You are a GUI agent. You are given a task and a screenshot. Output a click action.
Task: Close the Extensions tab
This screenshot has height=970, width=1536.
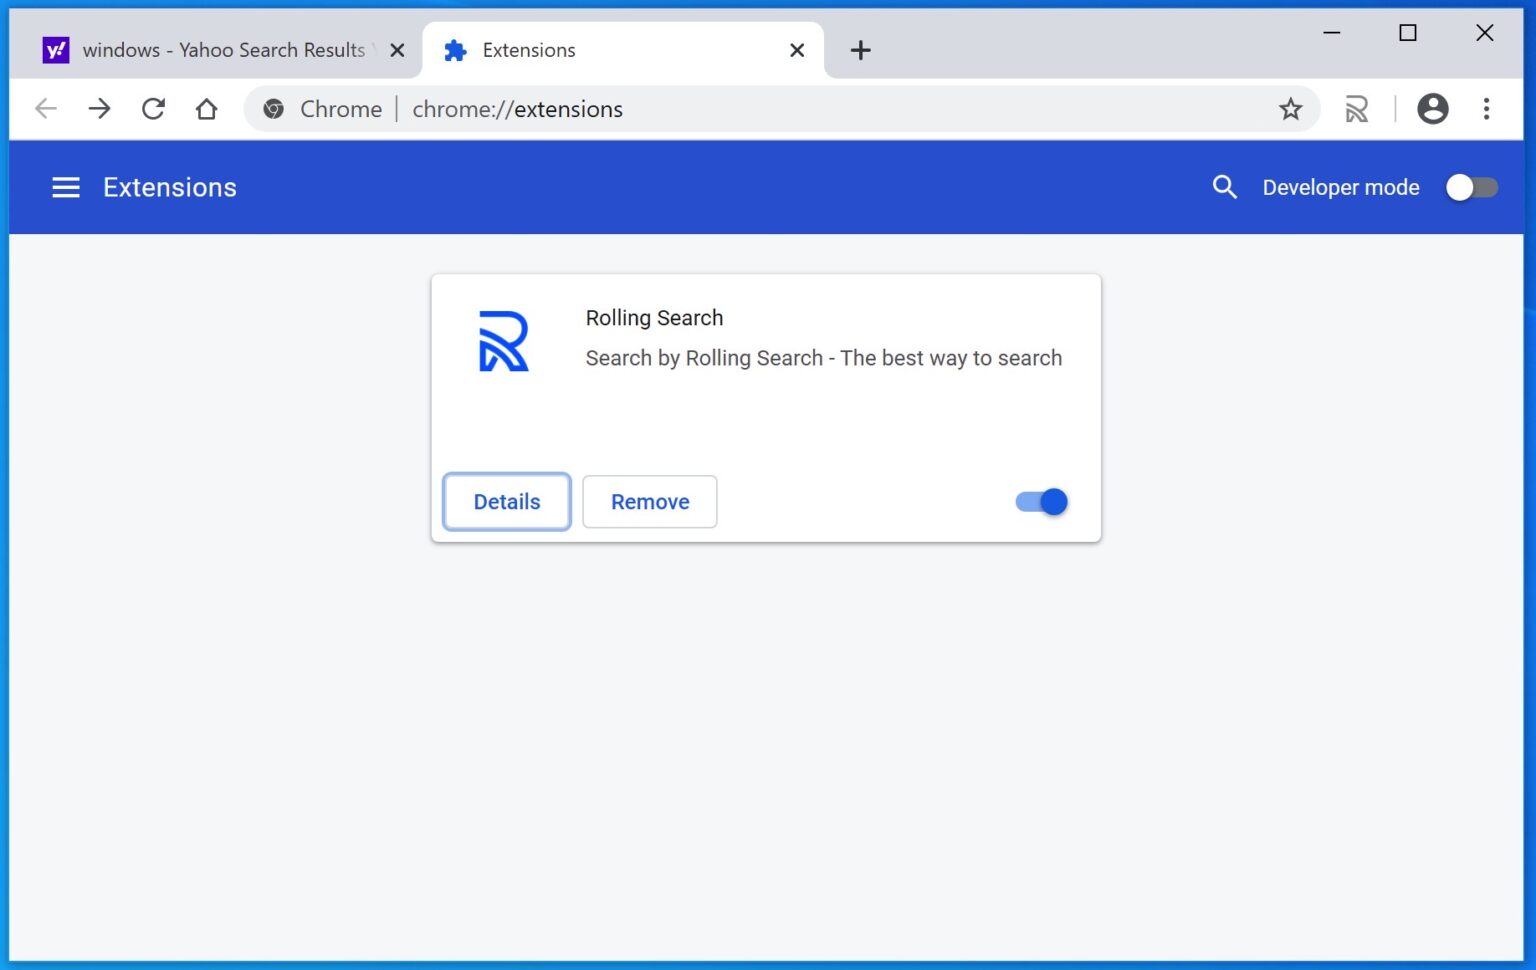pyautogui.click(x=797, y=50)
